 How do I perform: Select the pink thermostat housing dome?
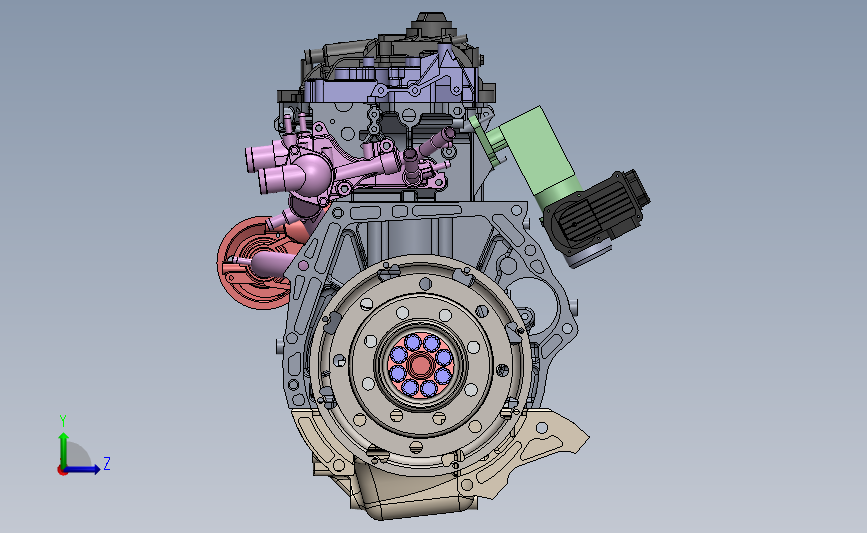[x=311, y=174]
